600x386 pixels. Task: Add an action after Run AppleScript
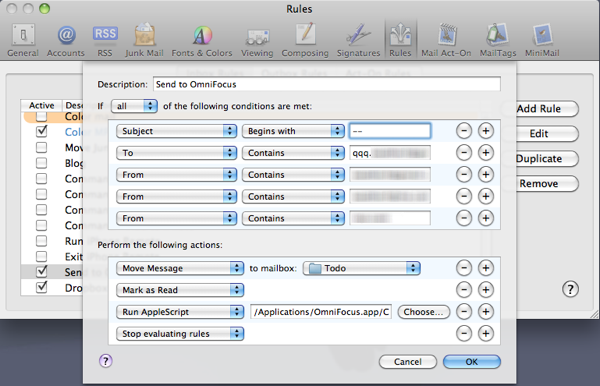[486, 312]
